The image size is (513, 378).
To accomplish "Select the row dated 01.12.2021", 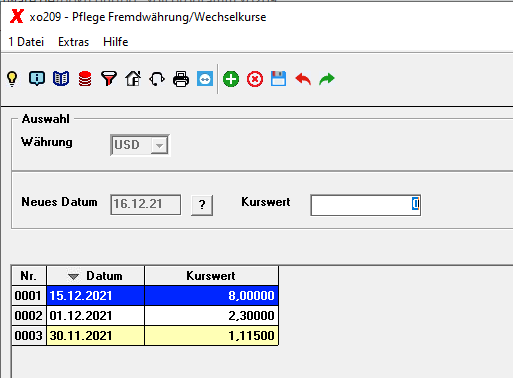I will 145,316.
